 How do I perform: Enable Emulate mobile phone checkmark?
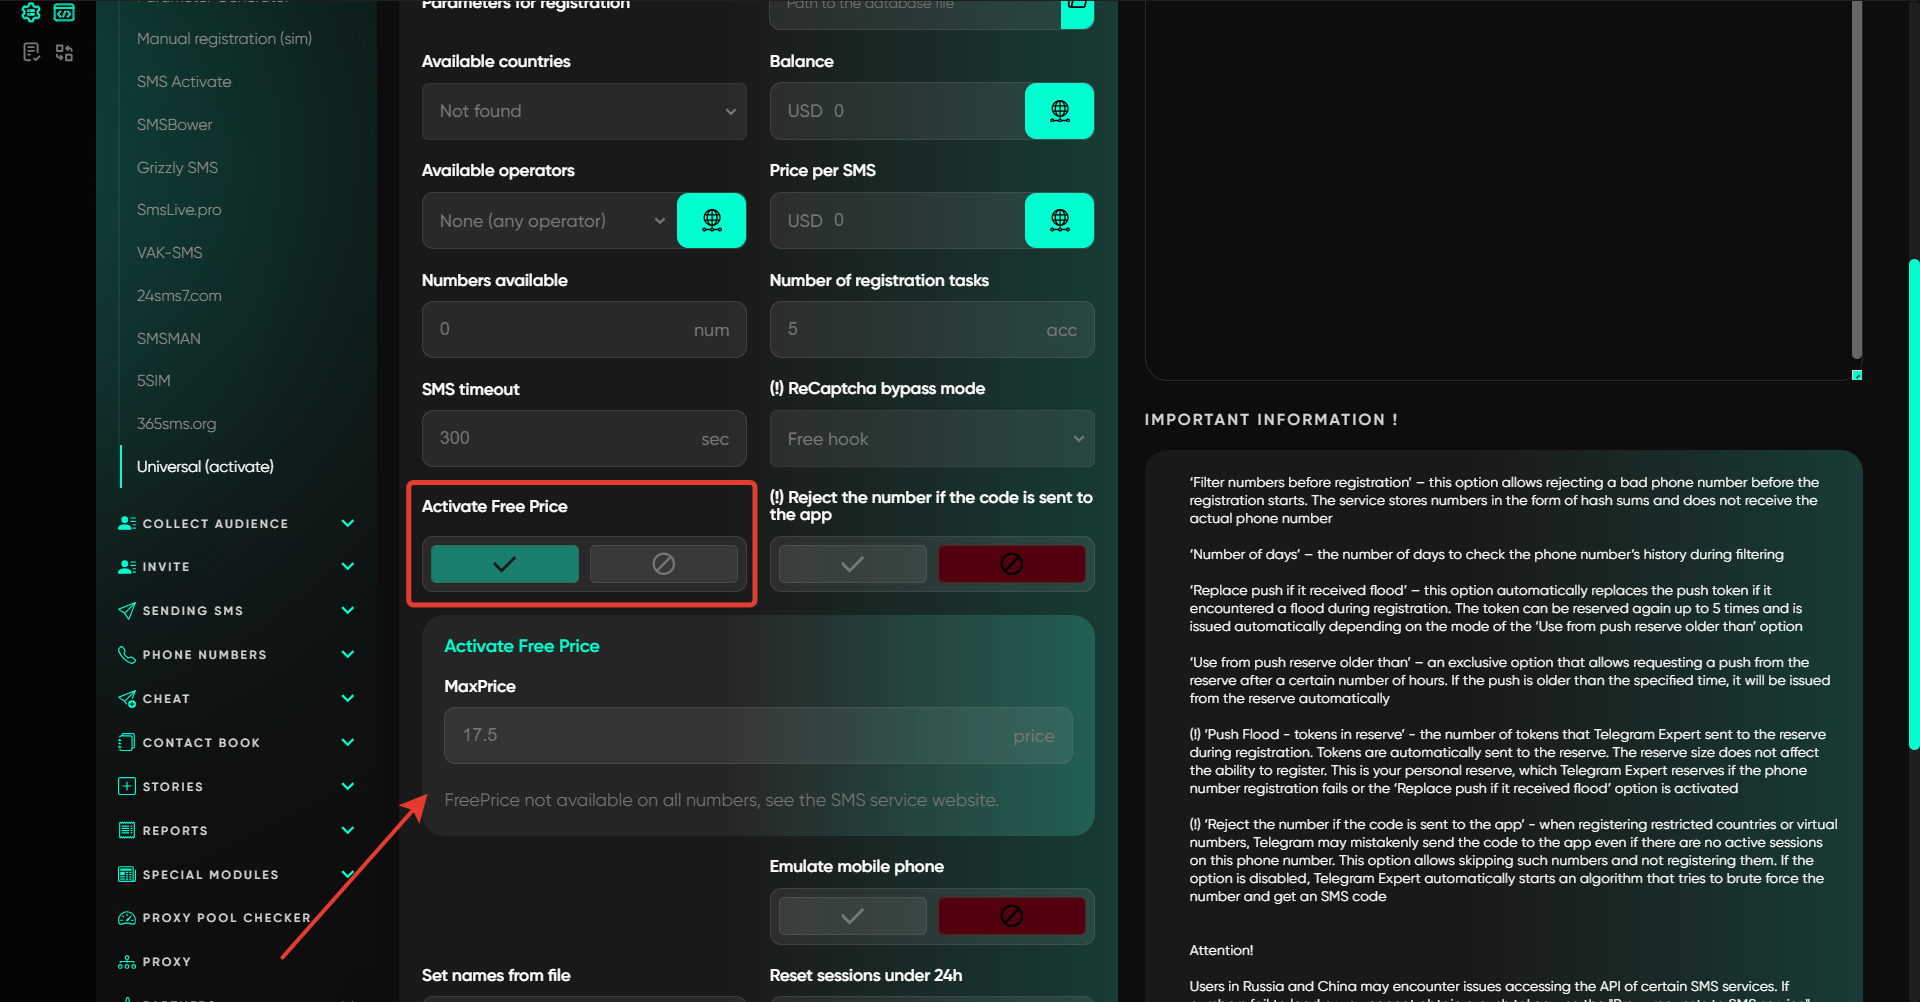tap(852, 916)
